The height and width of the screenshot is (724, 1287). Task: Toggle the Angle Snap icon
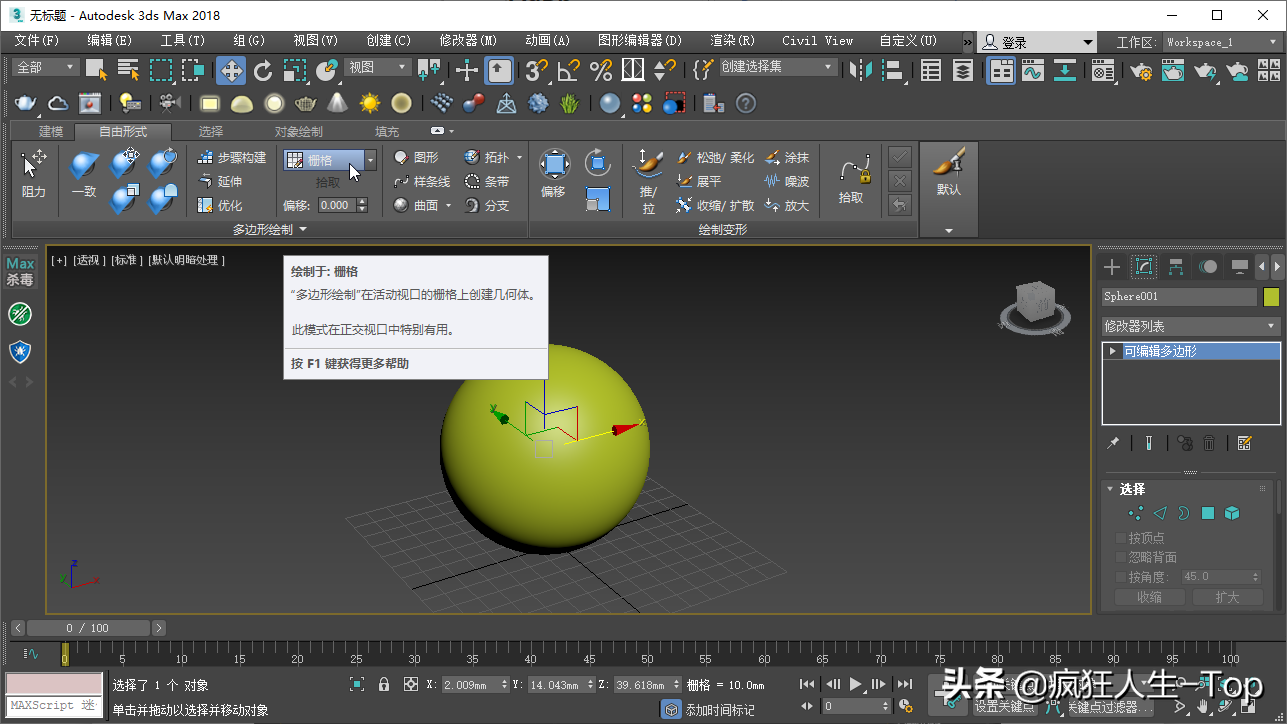coord(568,70)
